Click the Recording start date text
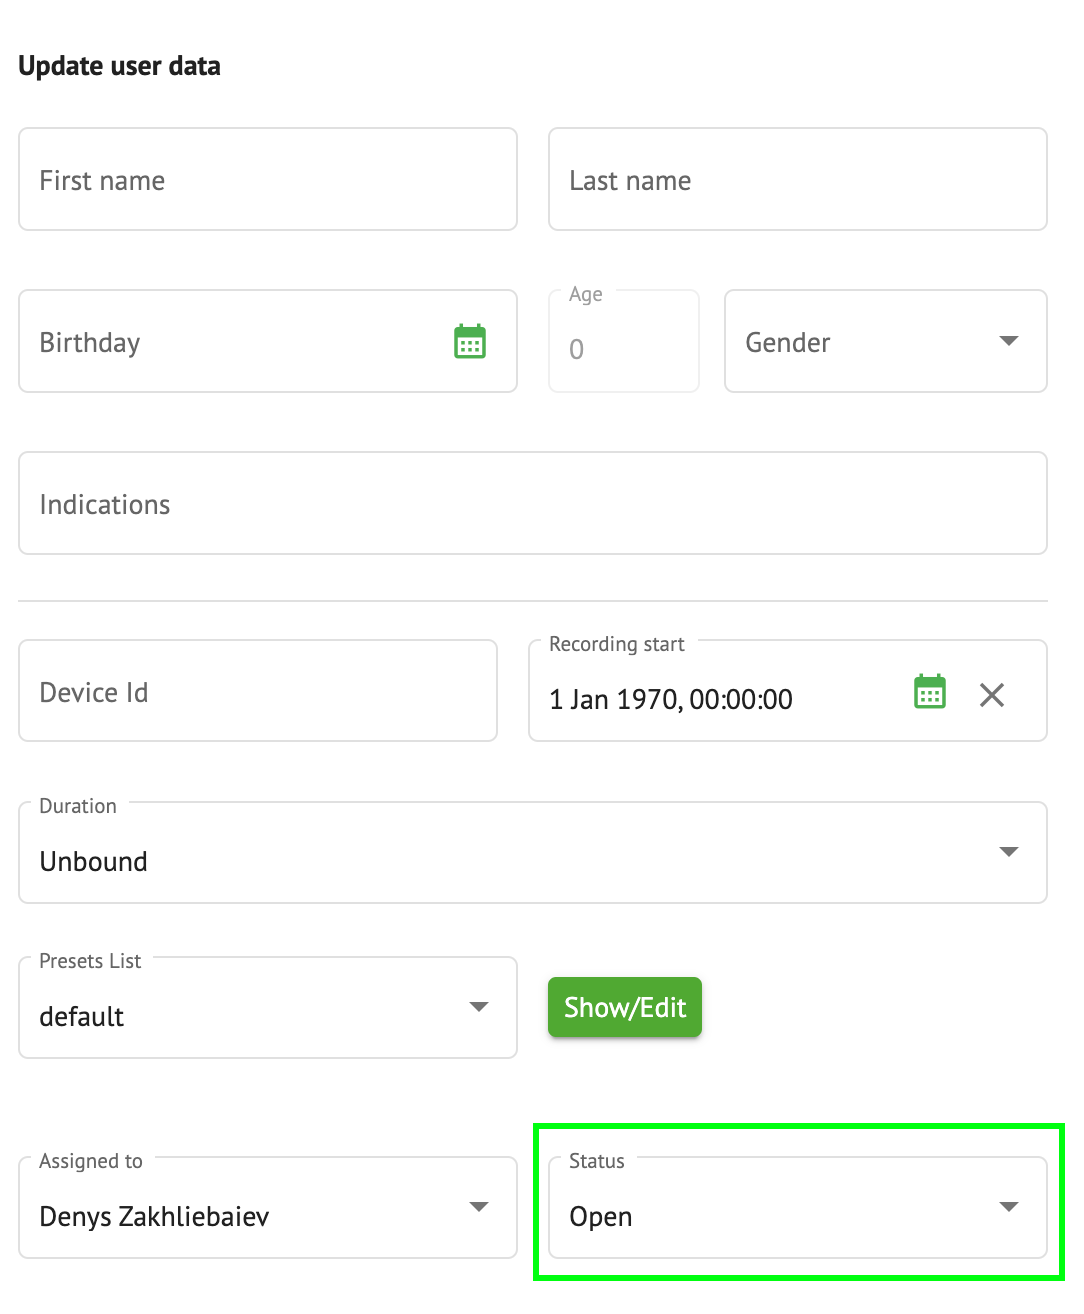 coord(671,699)
